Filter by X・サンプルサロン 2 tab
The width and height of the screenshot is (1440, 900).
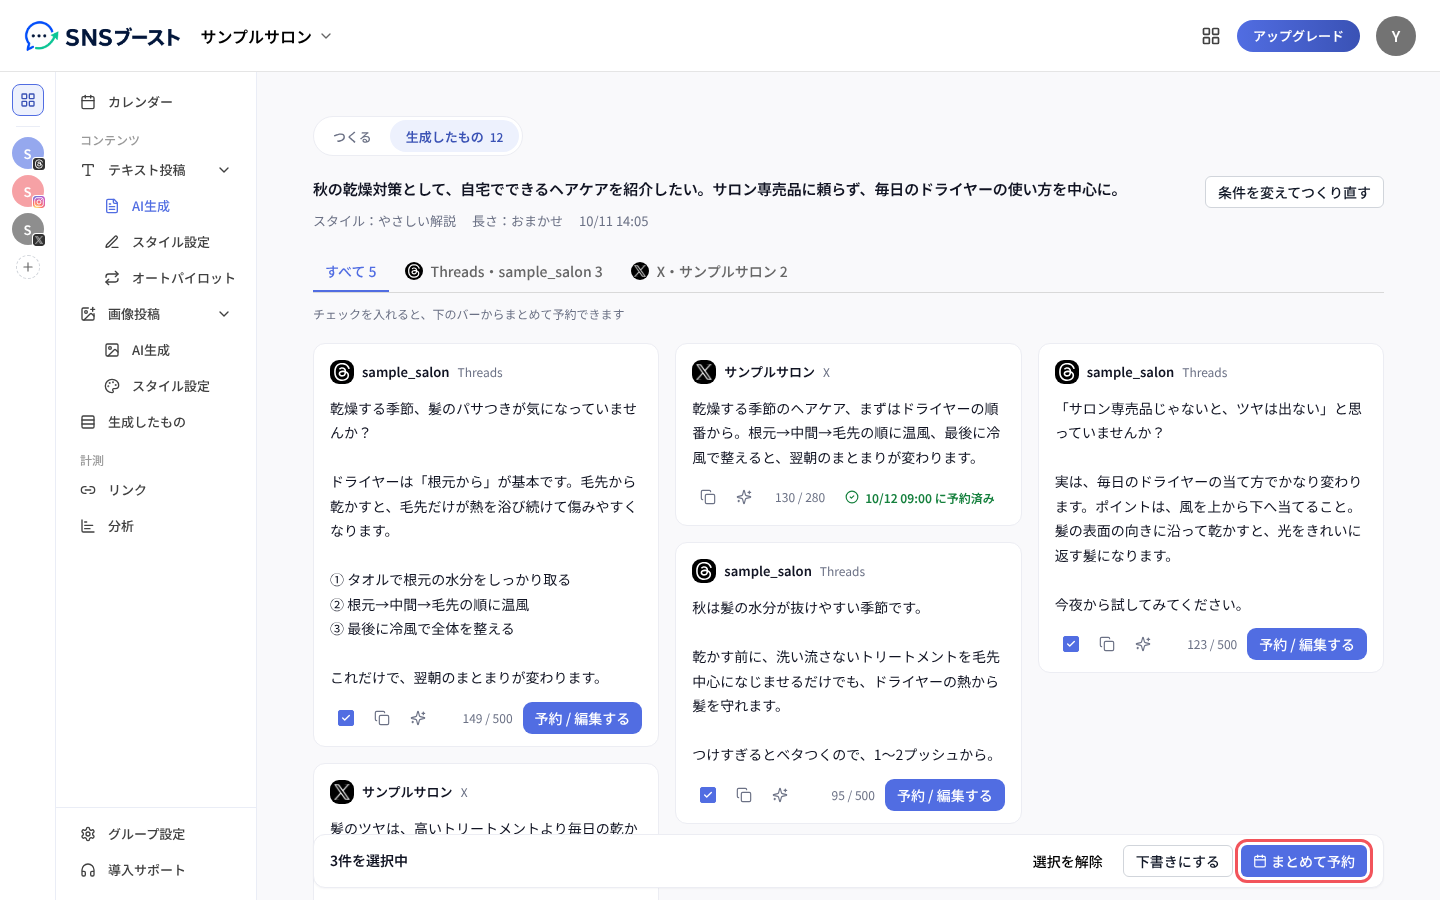[709, 272]
